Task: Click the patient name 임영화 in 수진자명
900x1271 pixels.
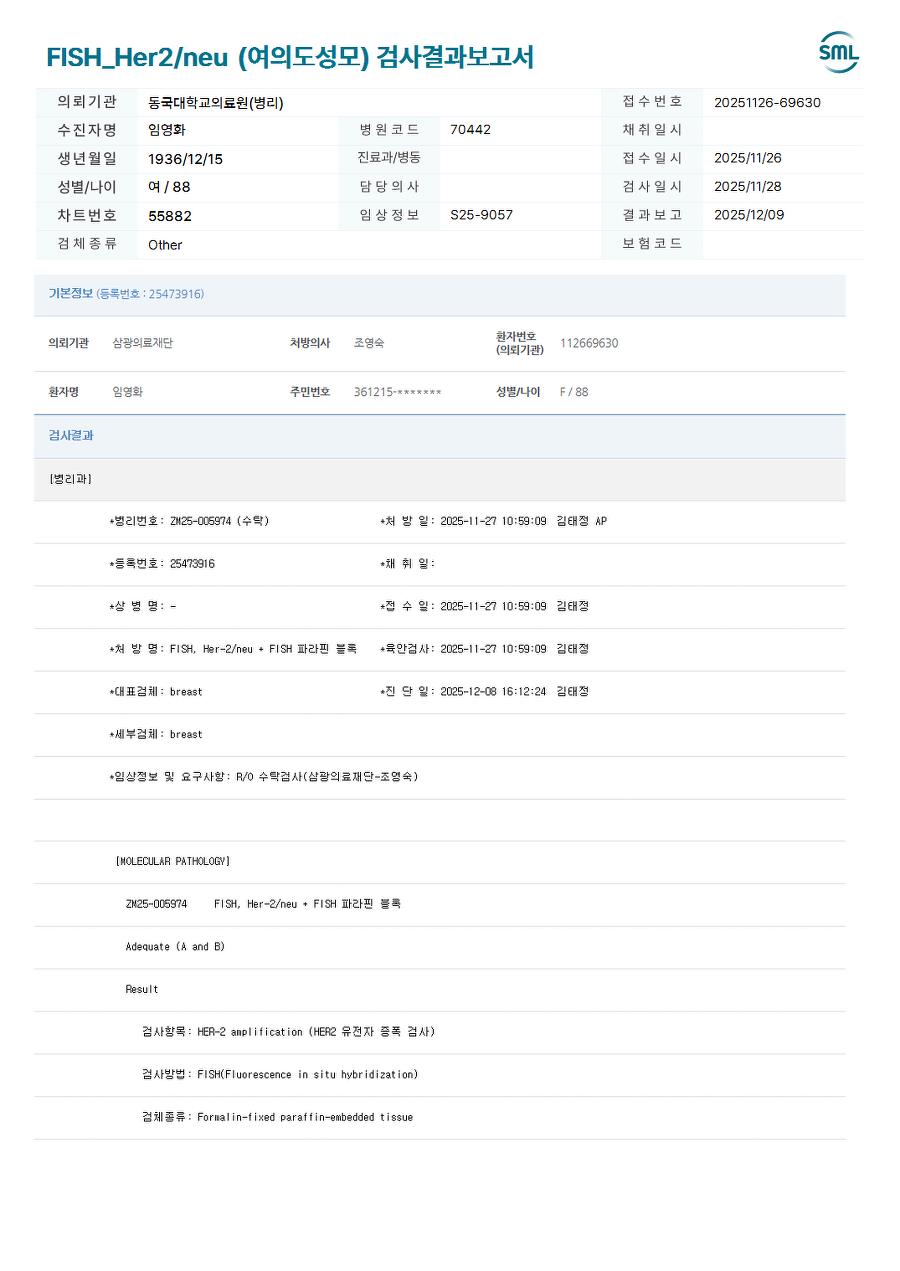Action: 167,130
